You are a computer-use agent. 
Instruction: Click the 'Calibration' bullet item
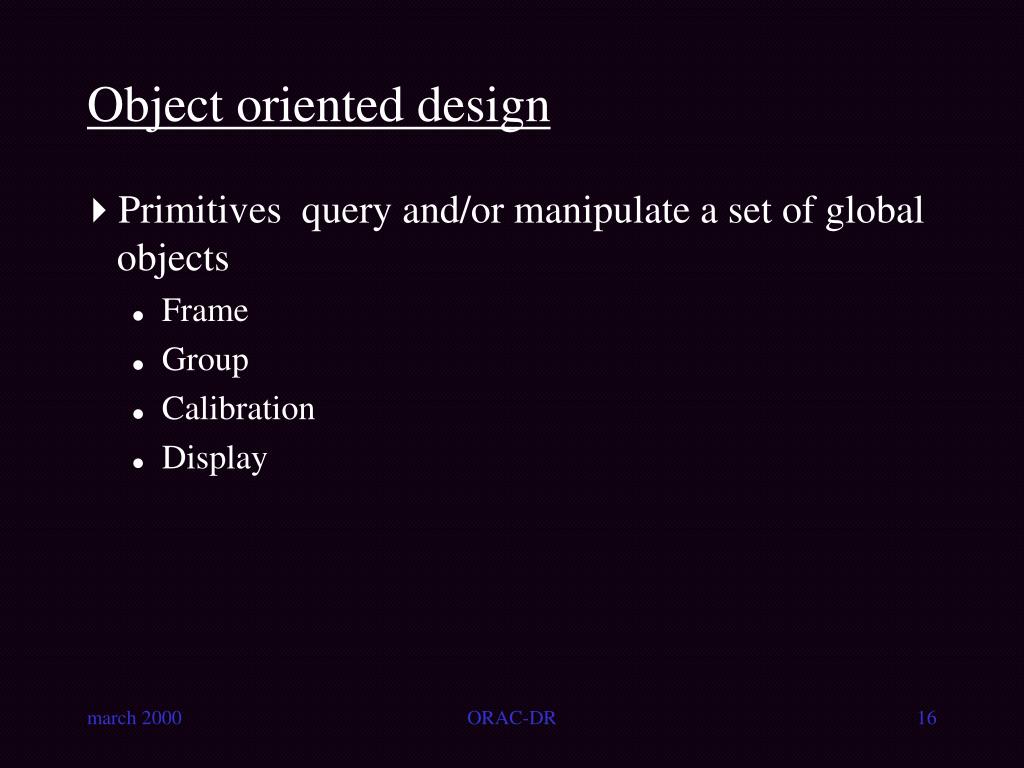(238, 408)
